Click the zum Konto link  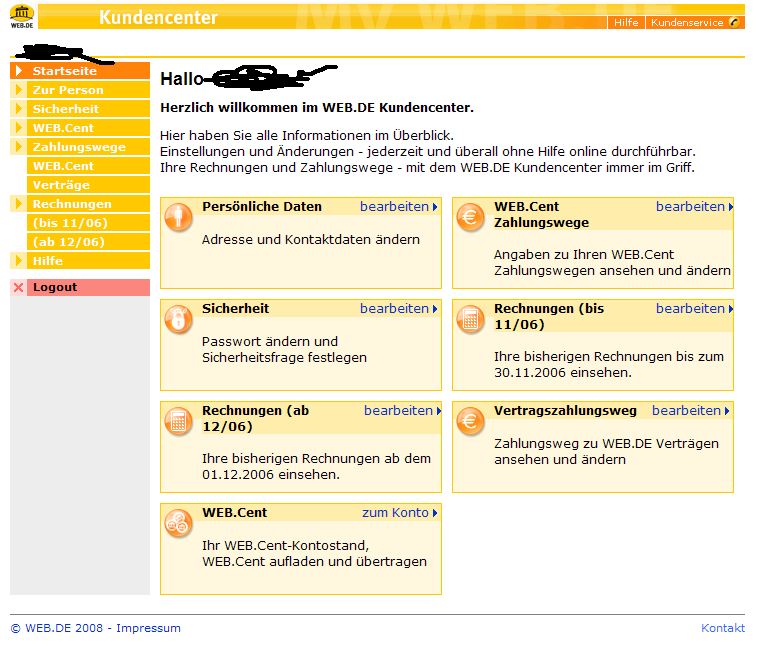(x=400, y=512)
